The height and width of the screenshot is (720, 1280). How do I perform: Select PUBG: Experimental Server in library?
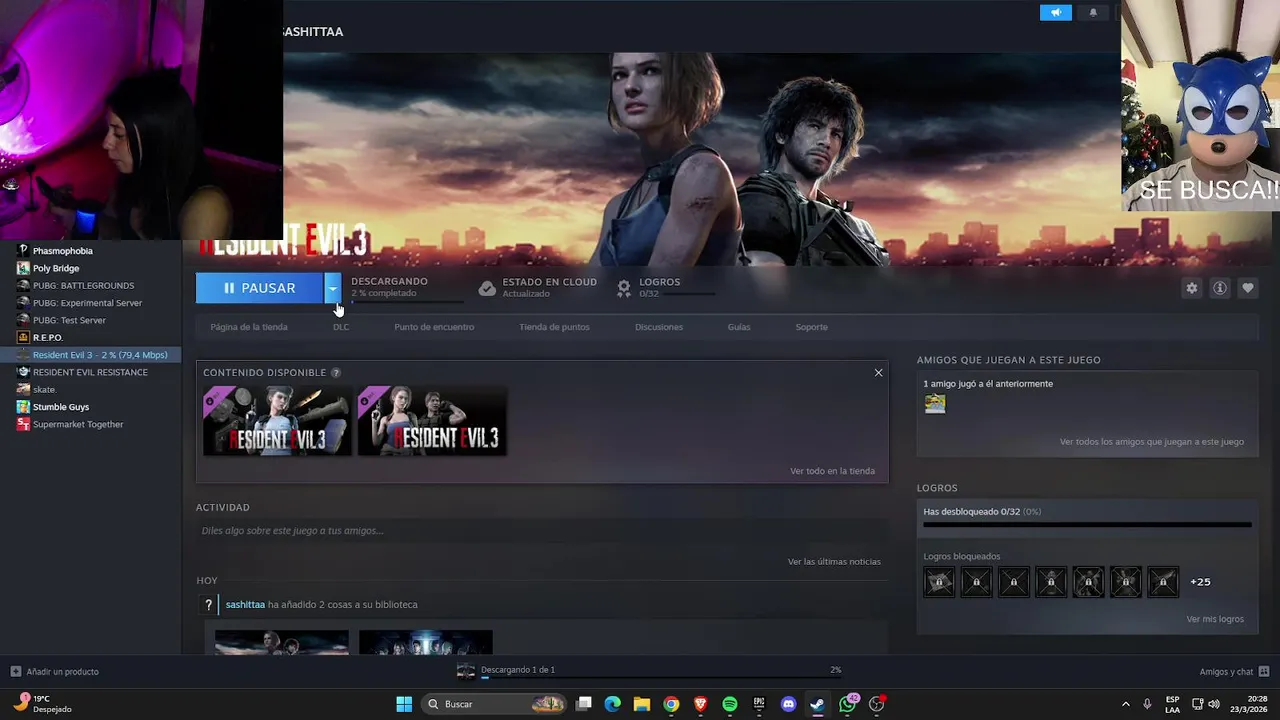tap(87, 303)
